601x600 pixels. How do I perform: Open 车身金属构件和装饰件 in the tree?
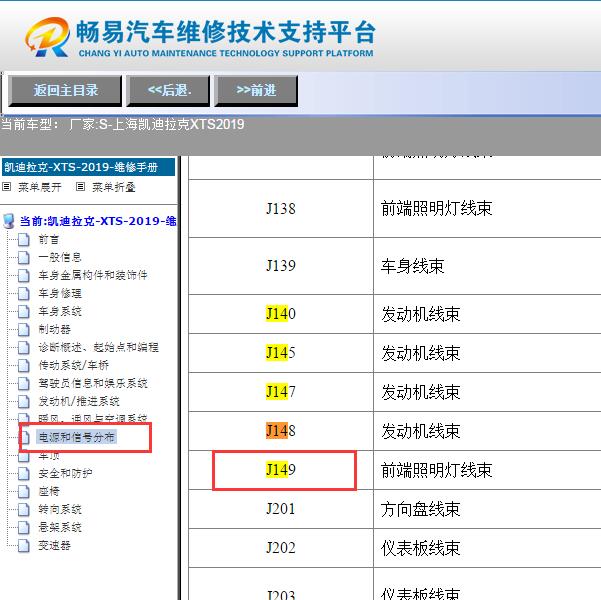[93, 275]
